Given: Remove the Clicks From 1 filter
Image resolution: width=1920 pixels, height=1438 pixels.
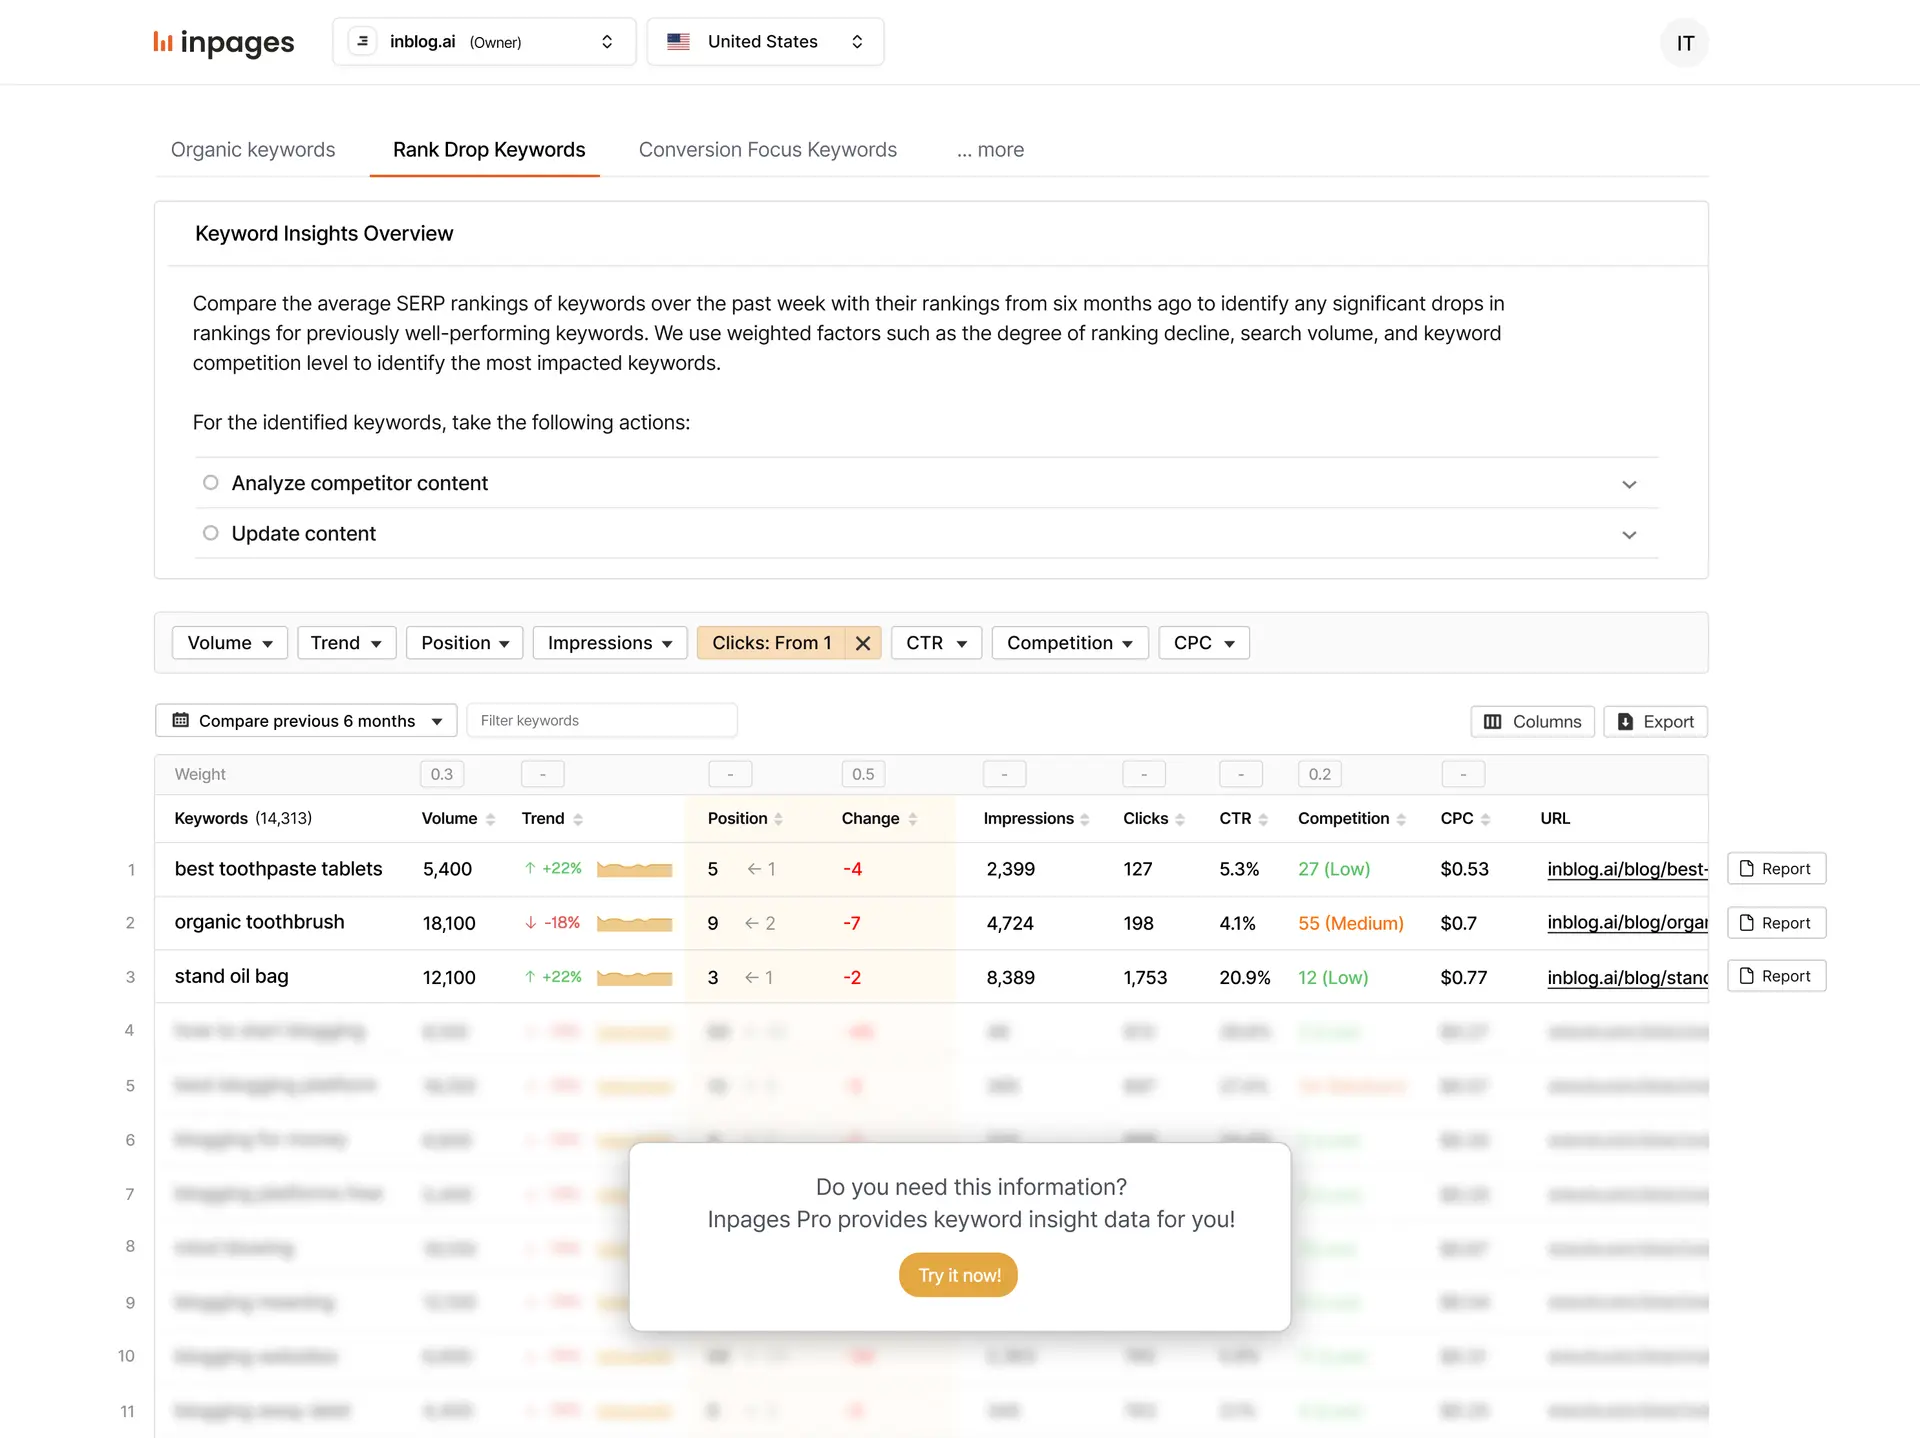Looking at the screenshot, I should [861, 642].
